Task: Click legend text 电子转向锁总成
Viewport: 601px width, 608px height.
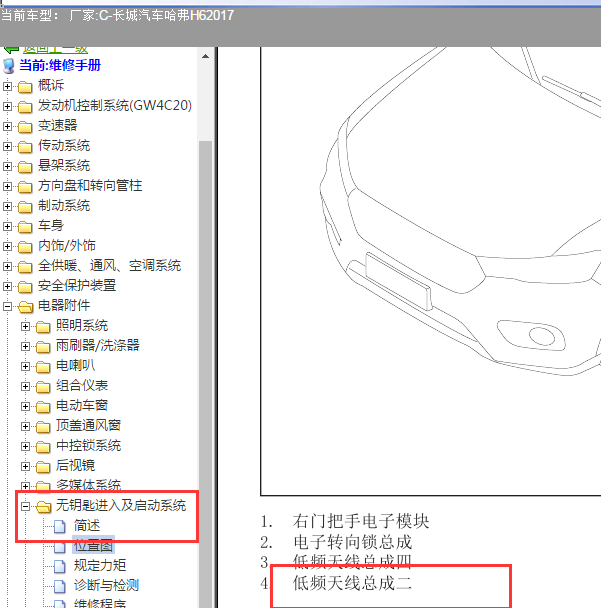Action: (352, 542)
